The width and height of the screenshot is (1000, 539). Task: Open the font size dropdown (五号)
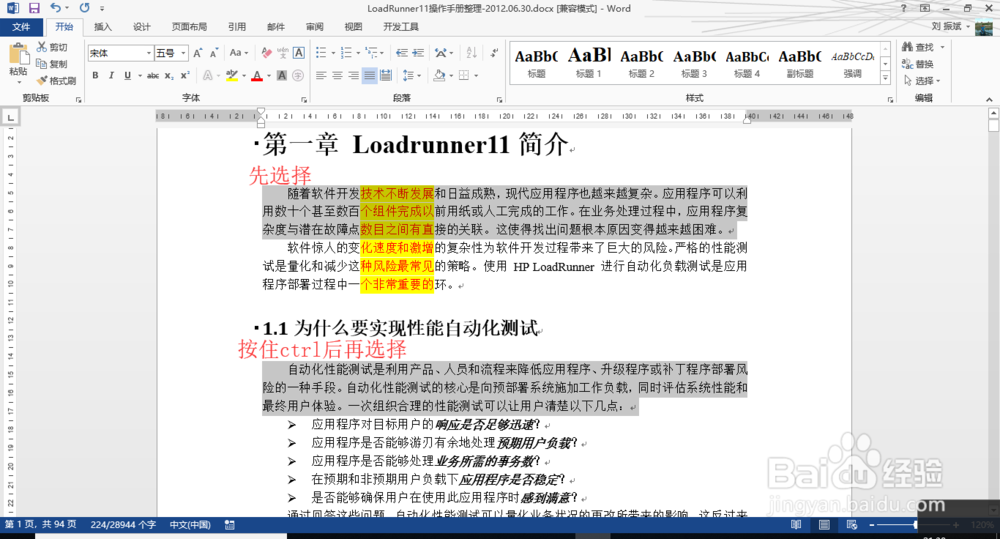(x=184, y=53)
